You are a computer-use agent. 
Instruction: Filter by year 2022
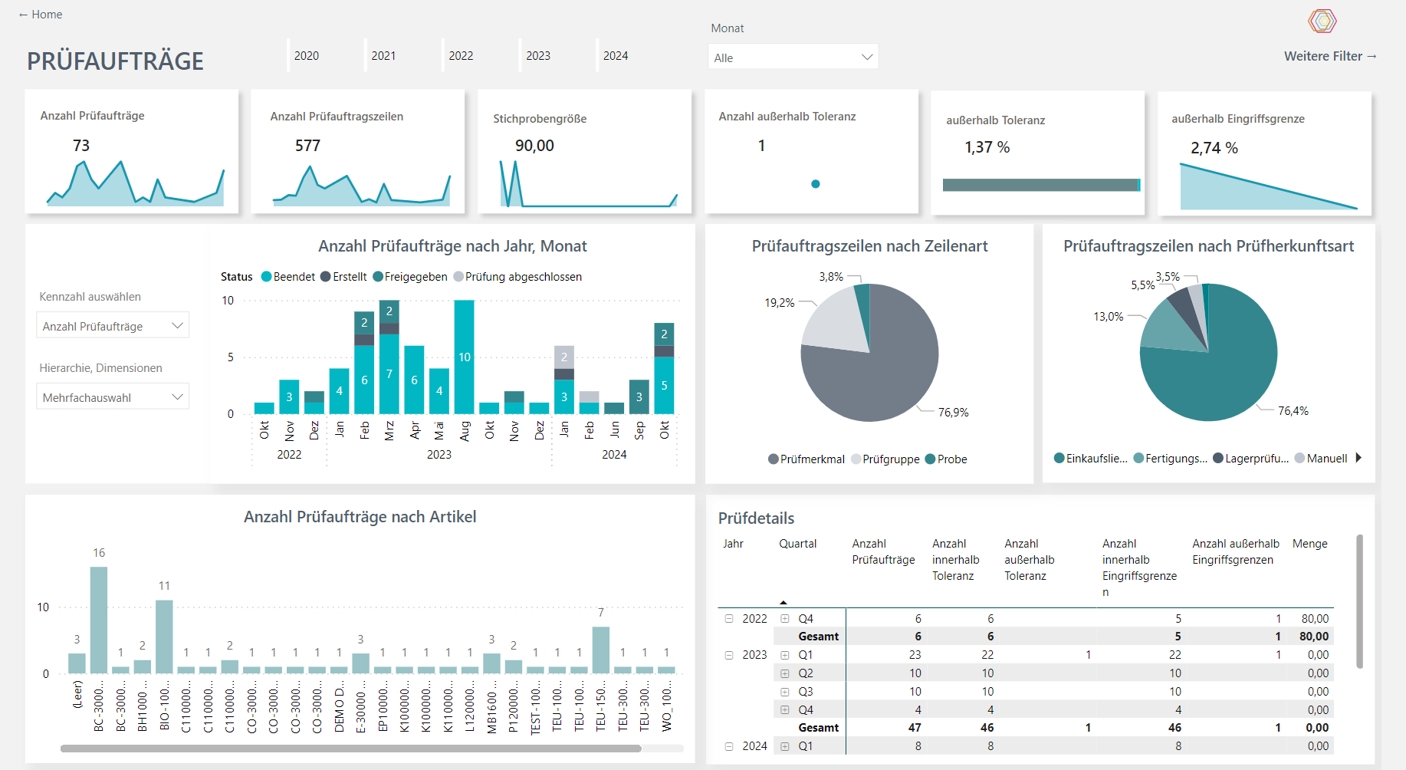point(461,56)
